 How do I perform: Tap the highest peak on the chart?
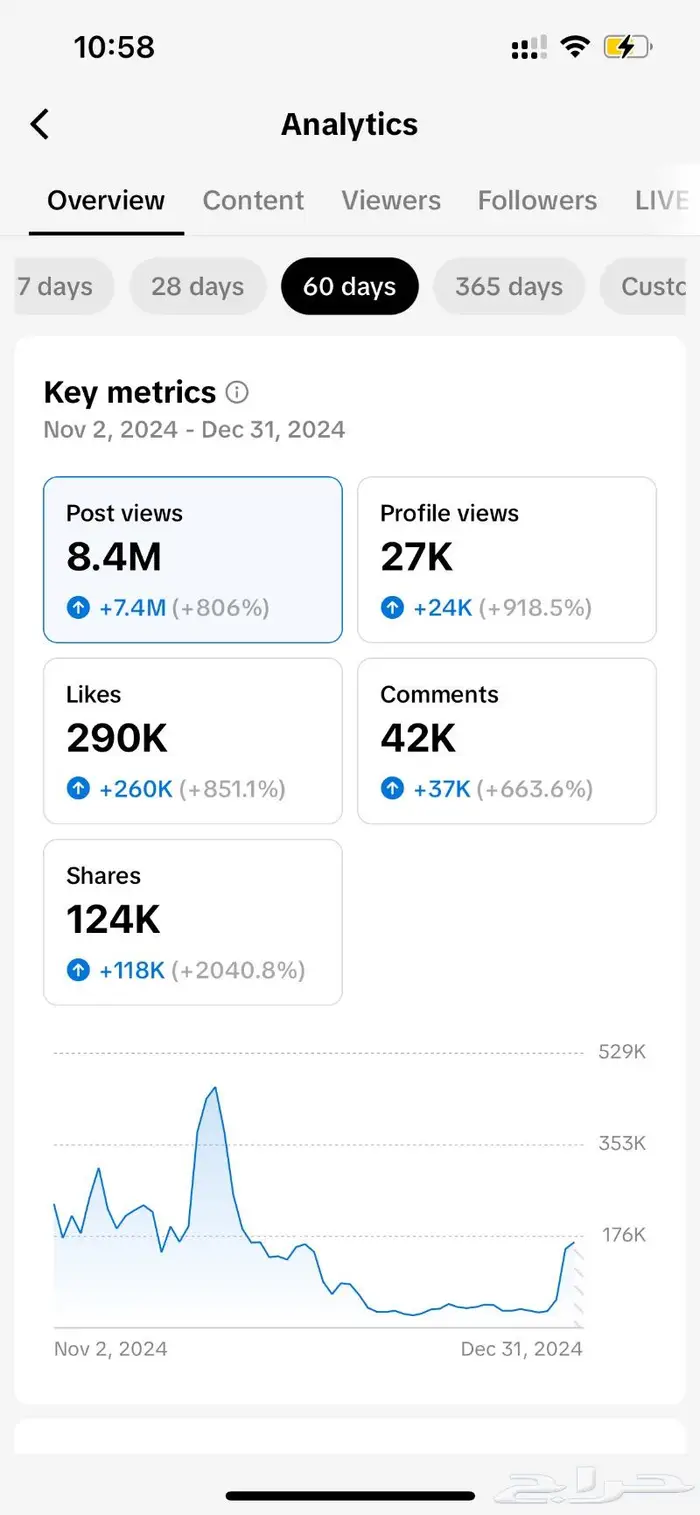[x=214, y=1088]
